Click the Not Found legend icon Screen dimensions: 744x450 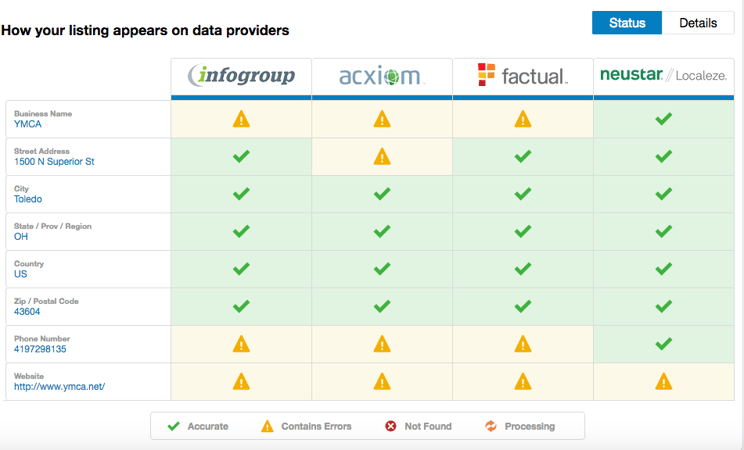click(391, 426)
